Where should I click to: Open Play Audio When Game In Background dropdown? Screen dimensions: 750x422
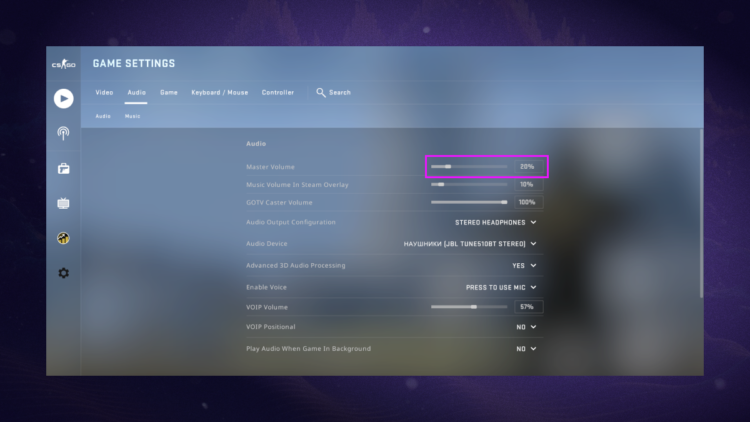pos(526,349)
